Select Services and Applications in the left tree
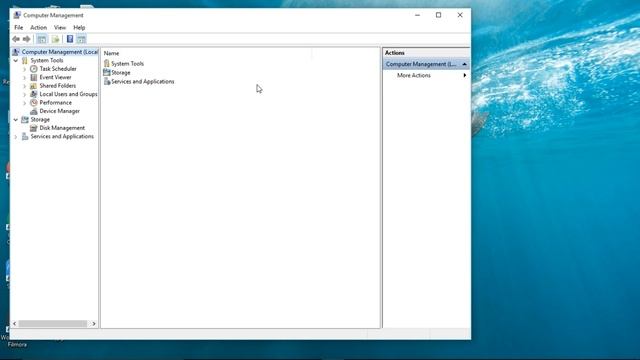This screenshot has height=360, width=640. (62, 136)
